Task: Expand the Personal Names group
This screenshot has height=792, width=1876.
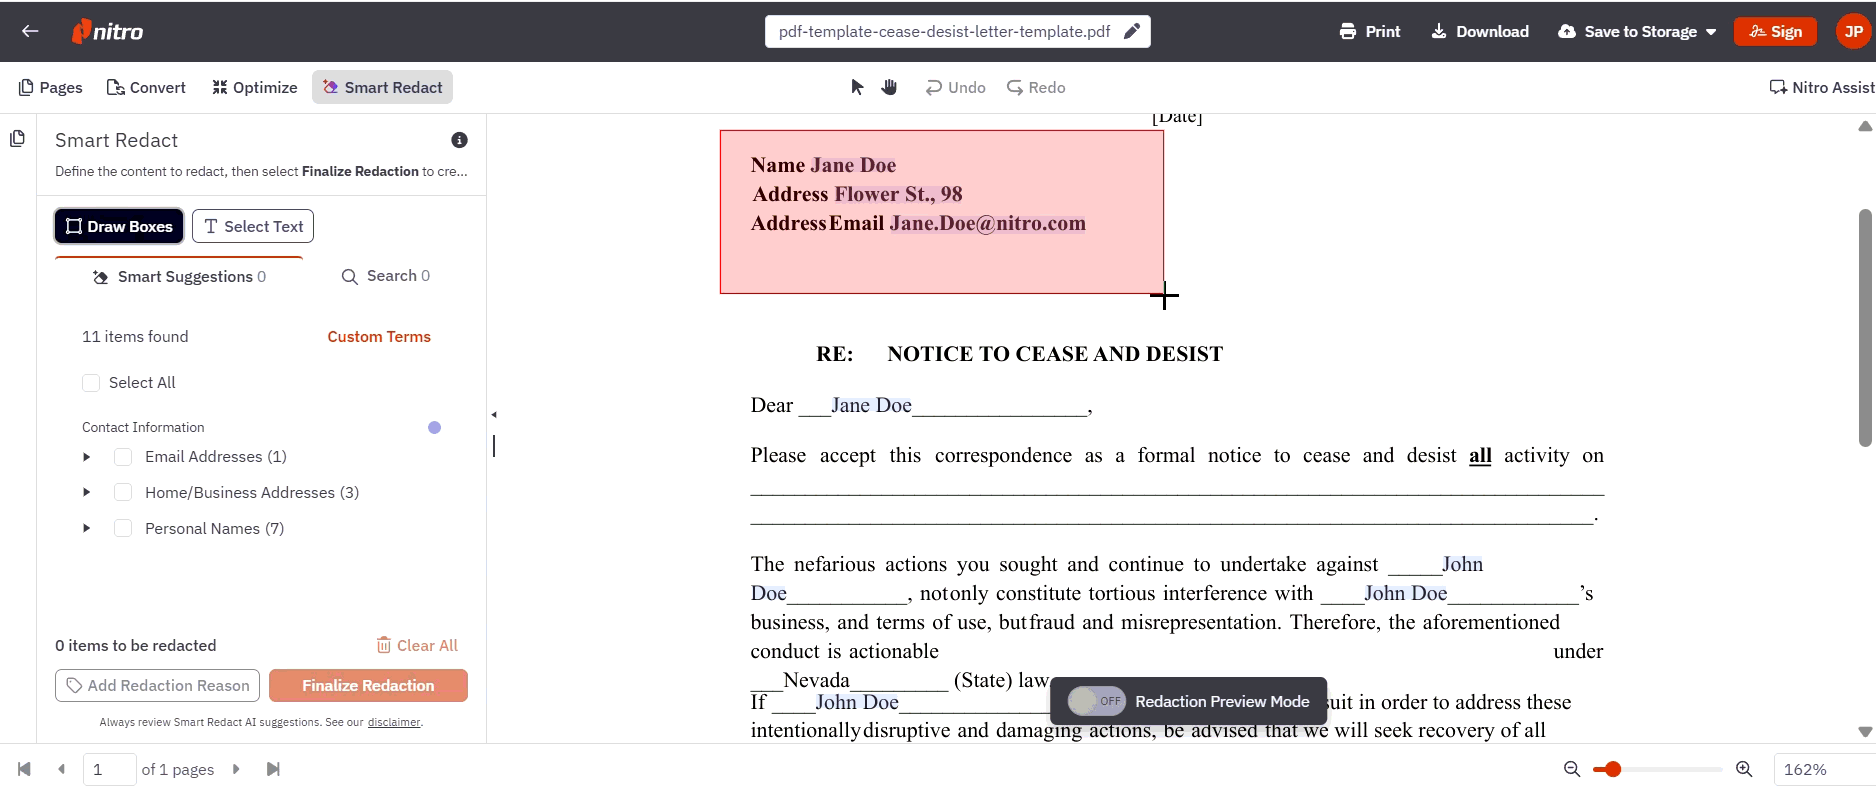Action: (x=87, y=528)
